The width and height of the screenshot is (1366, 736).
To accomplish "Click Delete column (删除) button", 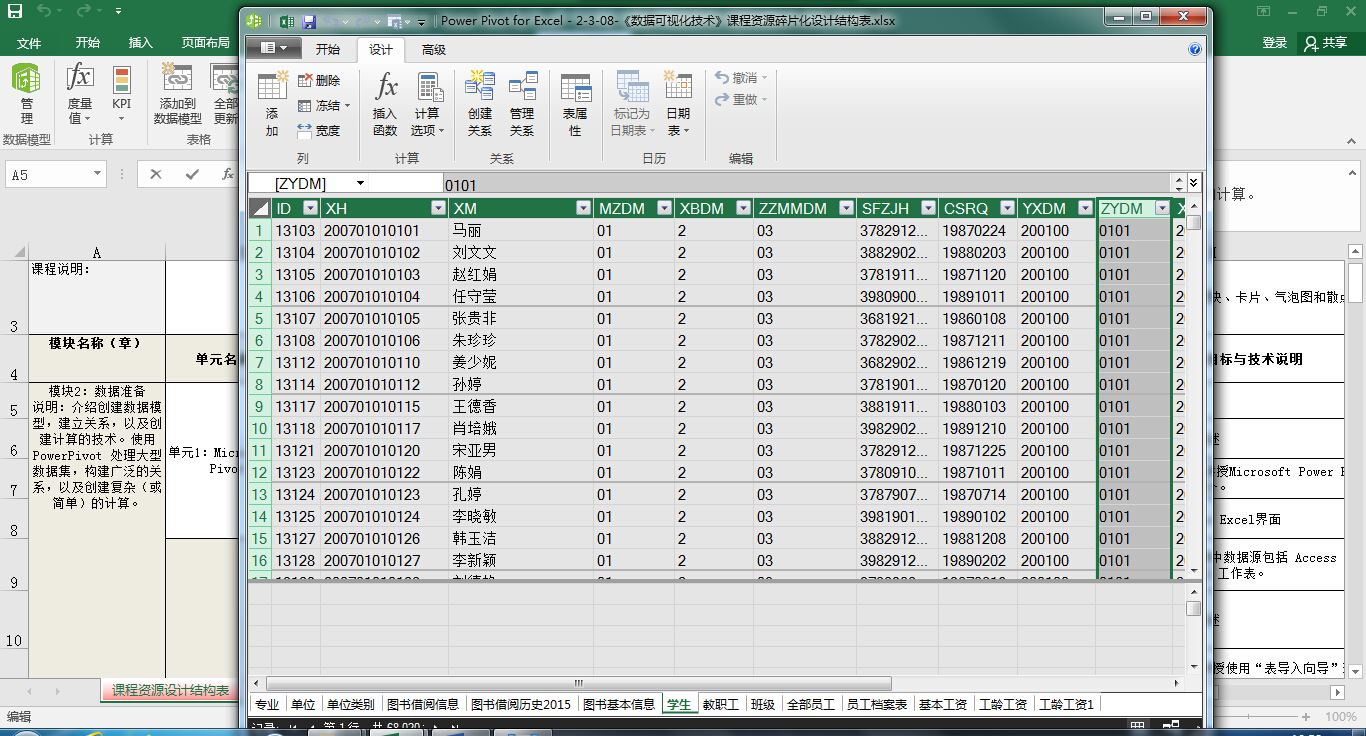I will point(319,81).
